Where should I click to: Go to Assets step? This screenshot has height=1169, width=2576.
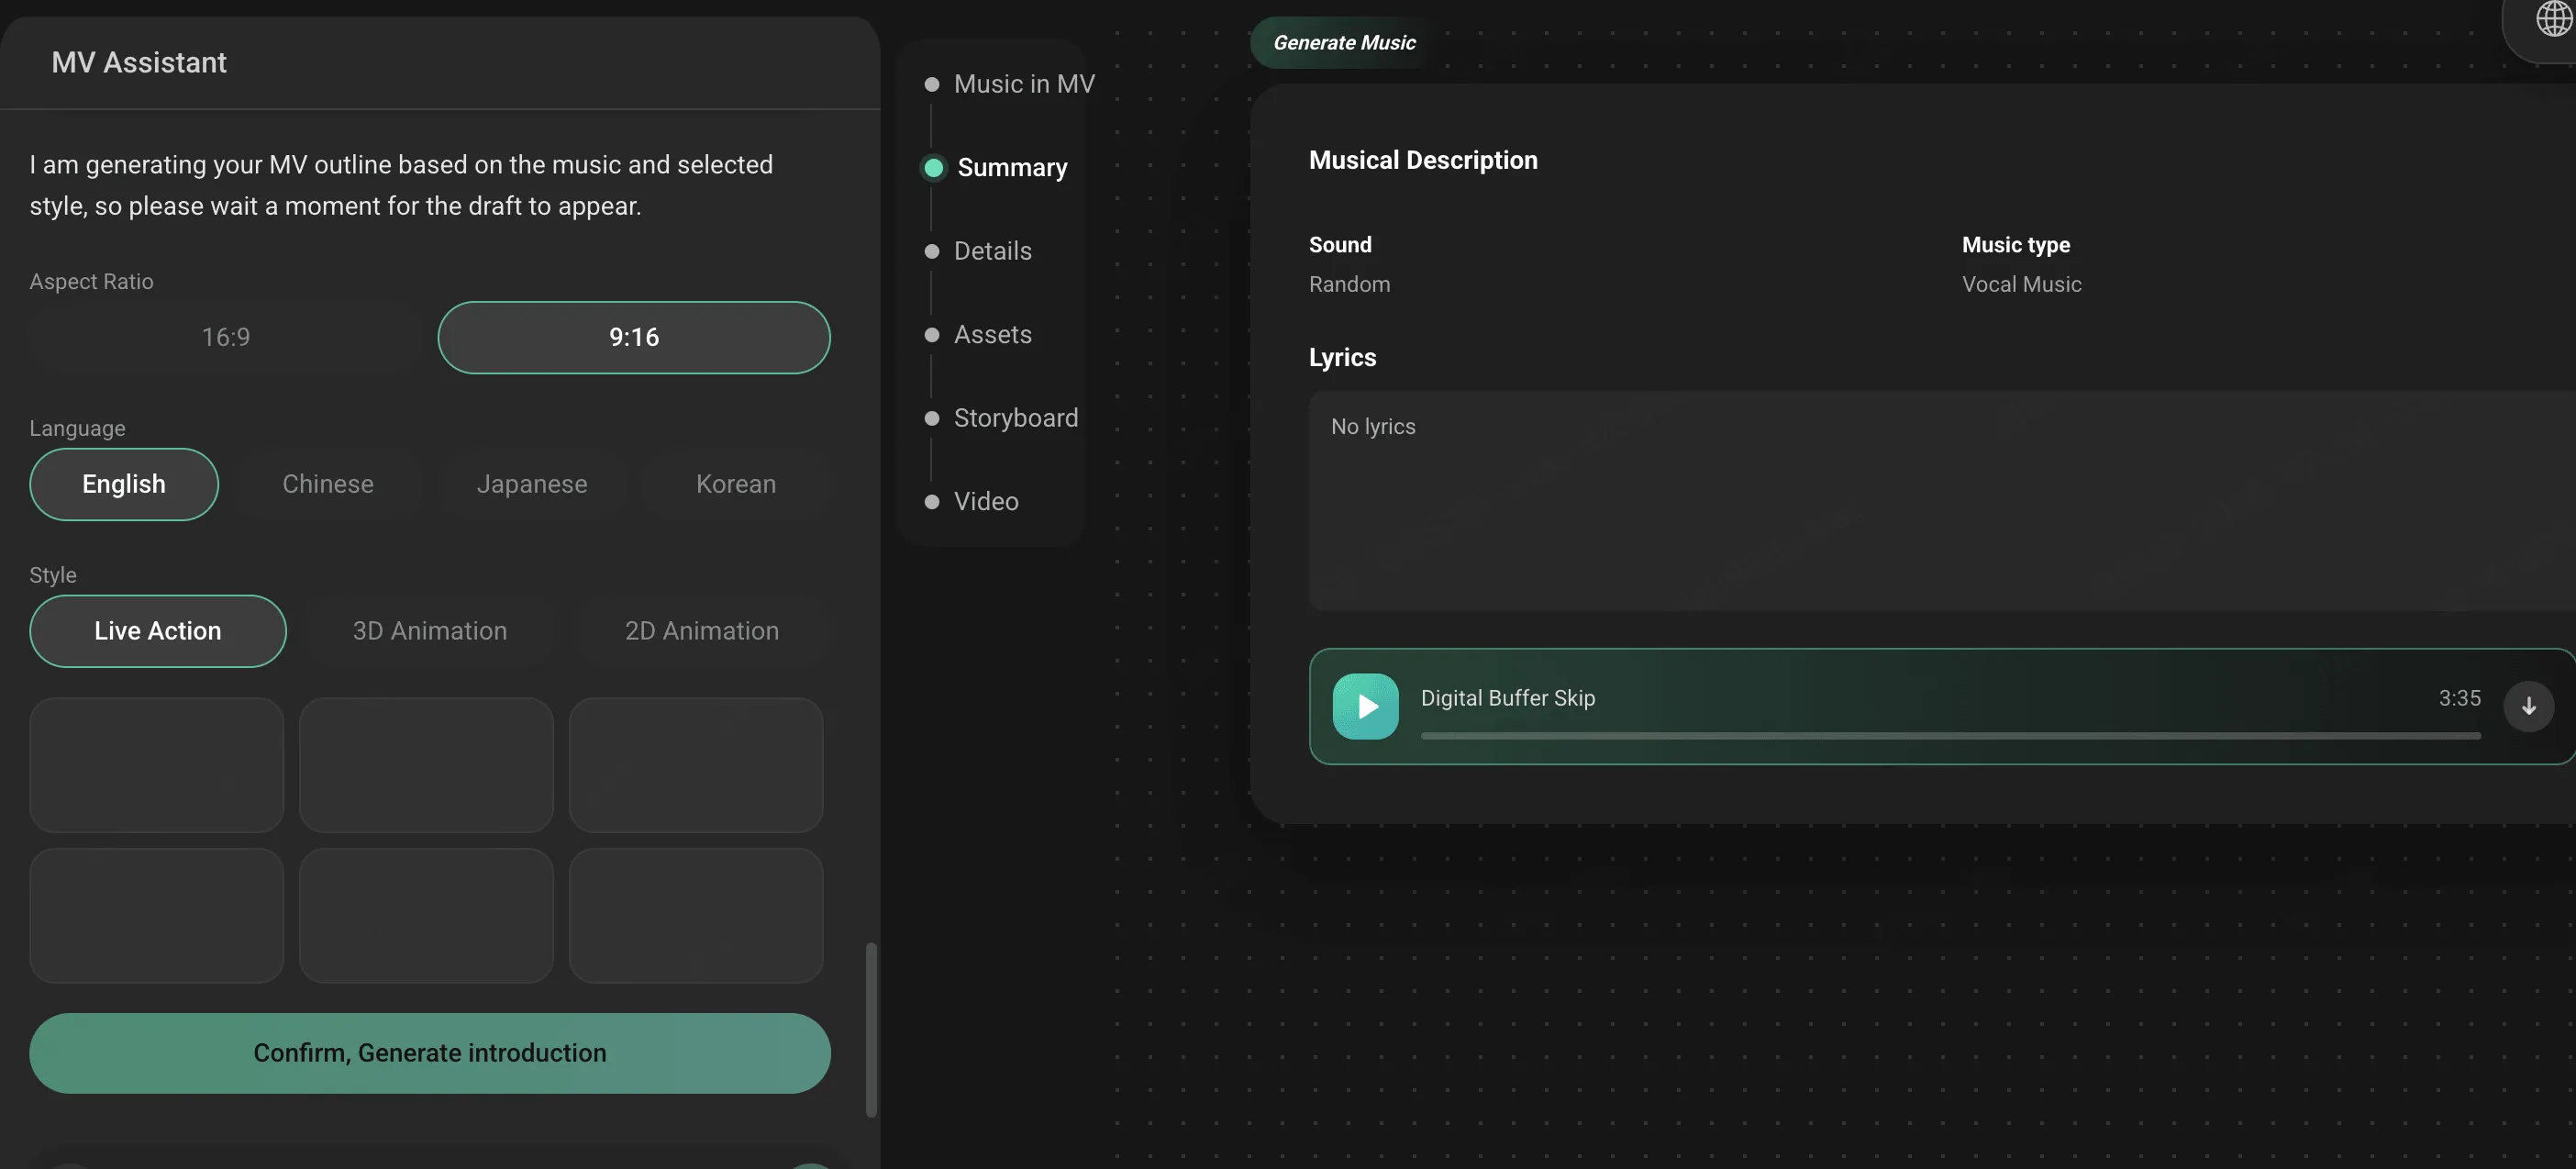point(978,334)
